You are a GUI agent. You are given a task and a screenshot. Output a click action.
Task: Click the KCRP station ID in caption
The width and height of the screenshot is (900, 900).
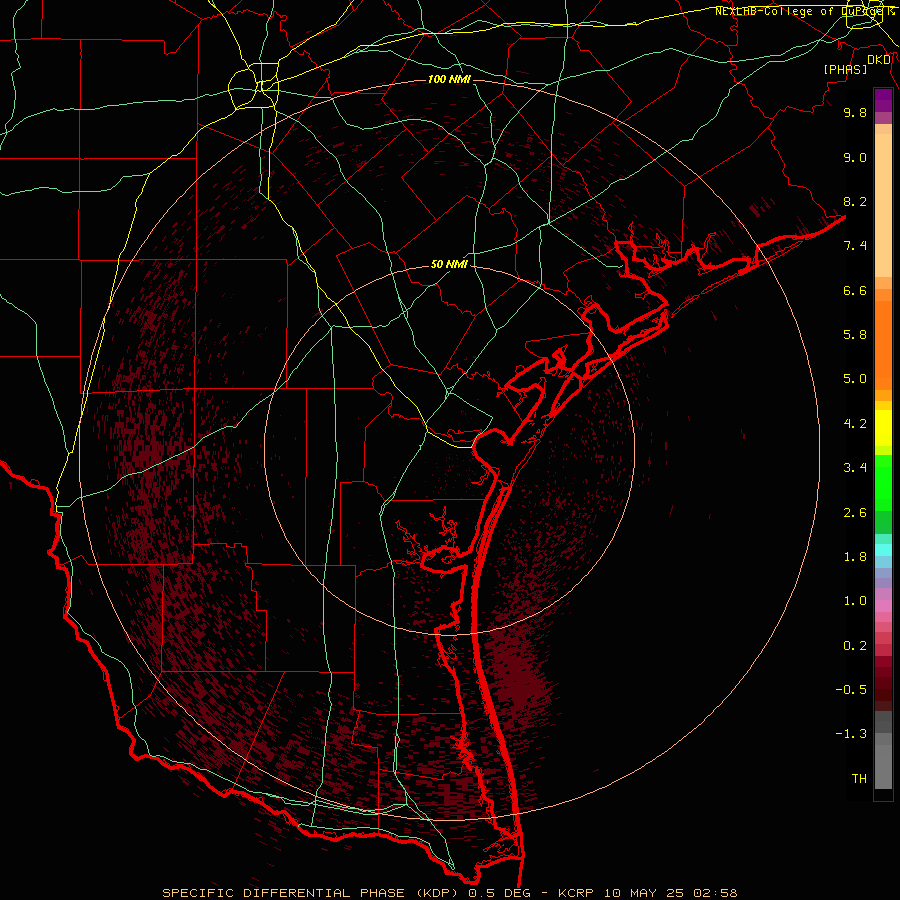[578, 893]
